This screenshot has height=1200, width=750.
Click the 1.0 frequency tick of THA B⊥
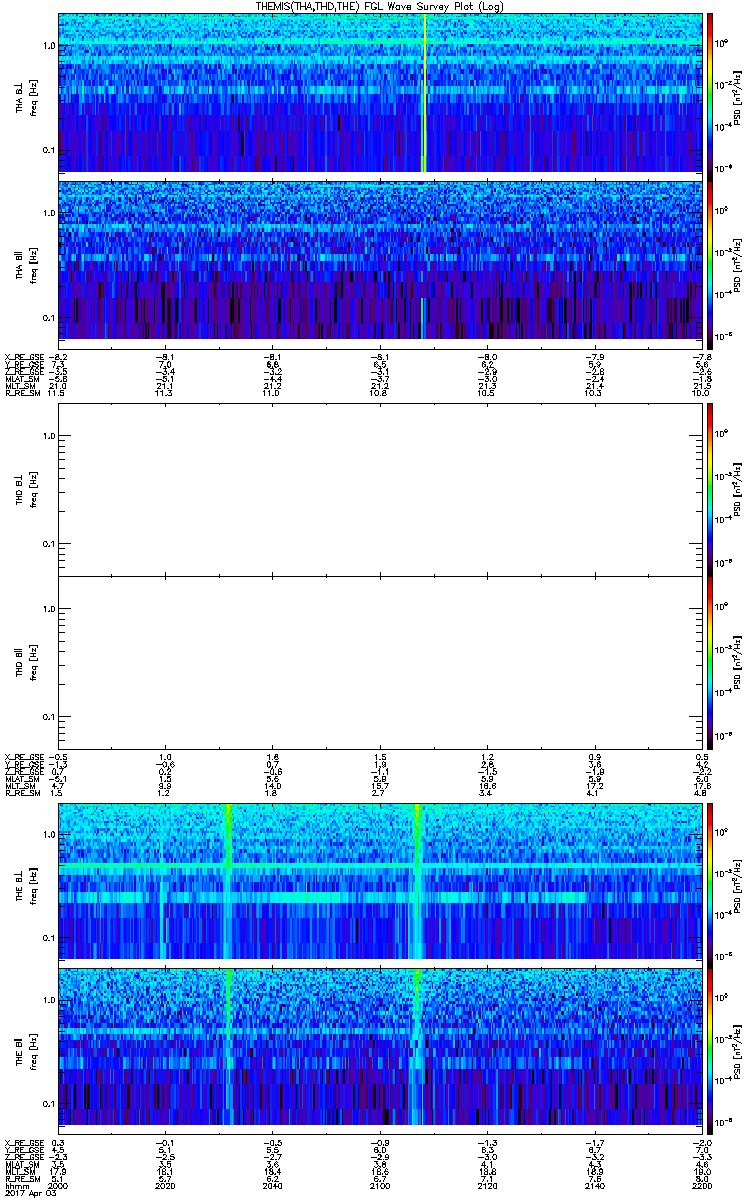[x=48, y=46]
